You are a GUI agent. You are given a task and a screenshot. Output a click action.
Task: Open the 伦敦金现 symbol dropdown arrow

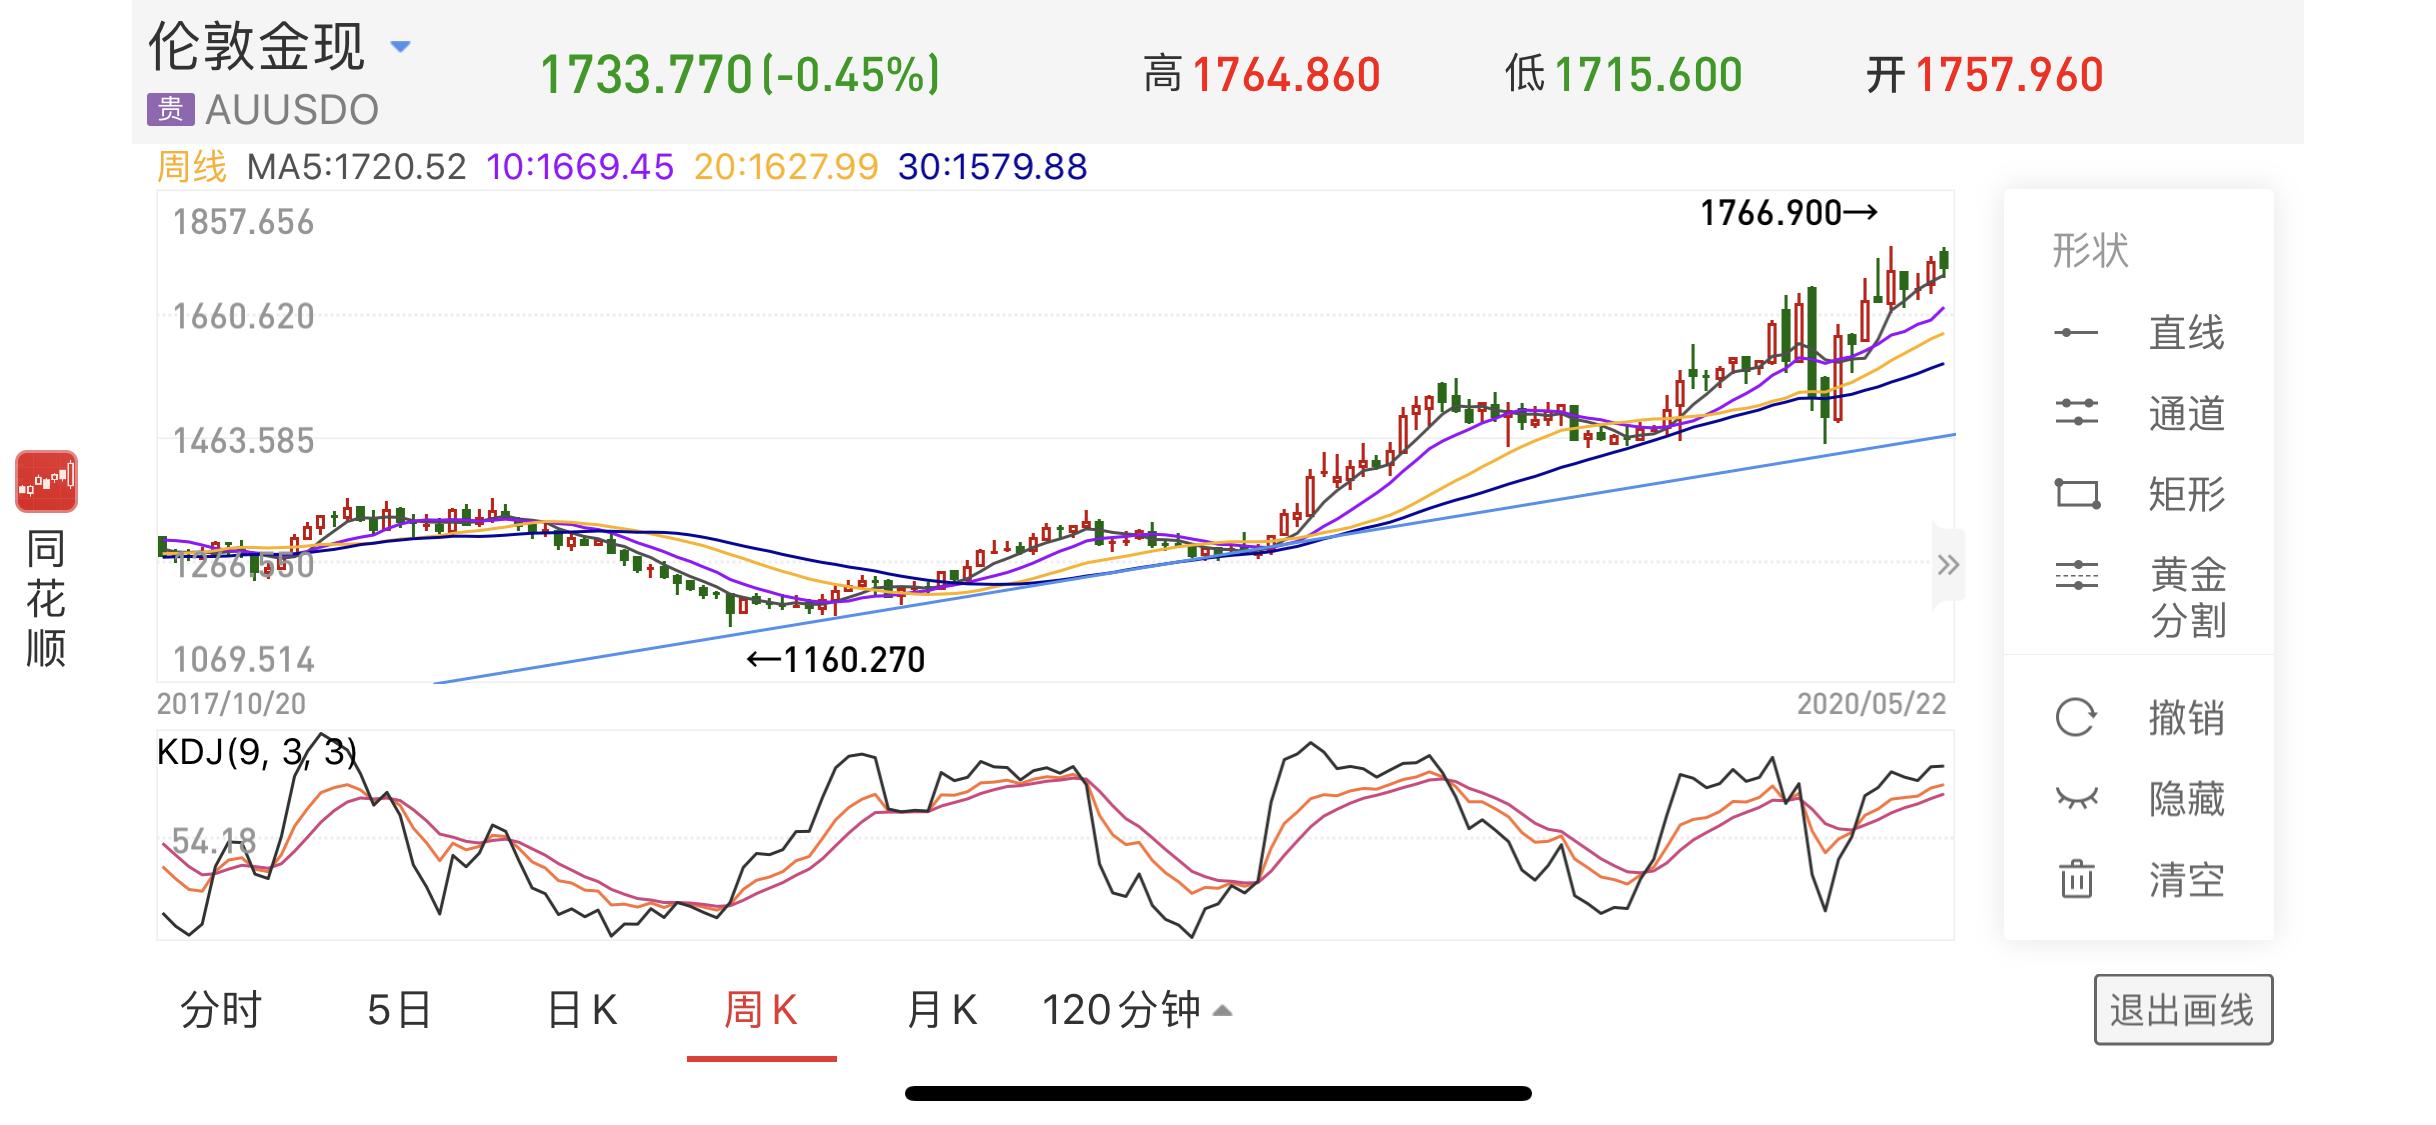tap(400, 46)
